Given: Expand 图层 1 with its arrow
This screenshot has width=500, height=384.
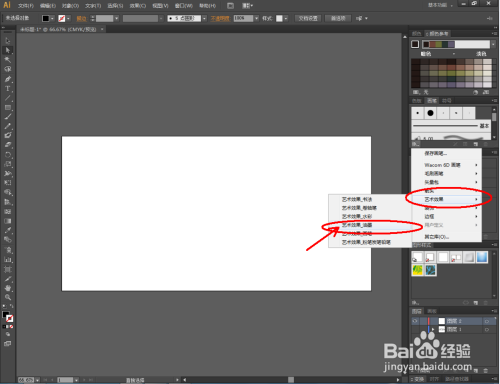Looking at the screenshot, I should (433, 330).
